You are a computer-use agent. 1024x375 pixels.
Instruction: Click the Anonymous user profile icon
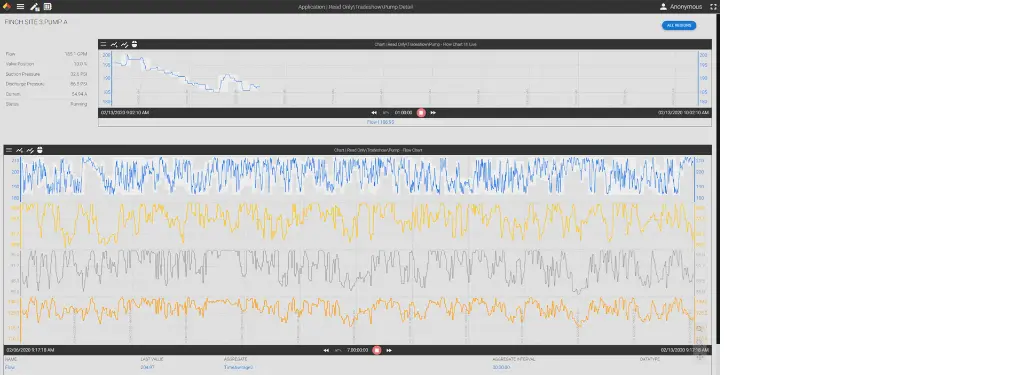(664, 7)
